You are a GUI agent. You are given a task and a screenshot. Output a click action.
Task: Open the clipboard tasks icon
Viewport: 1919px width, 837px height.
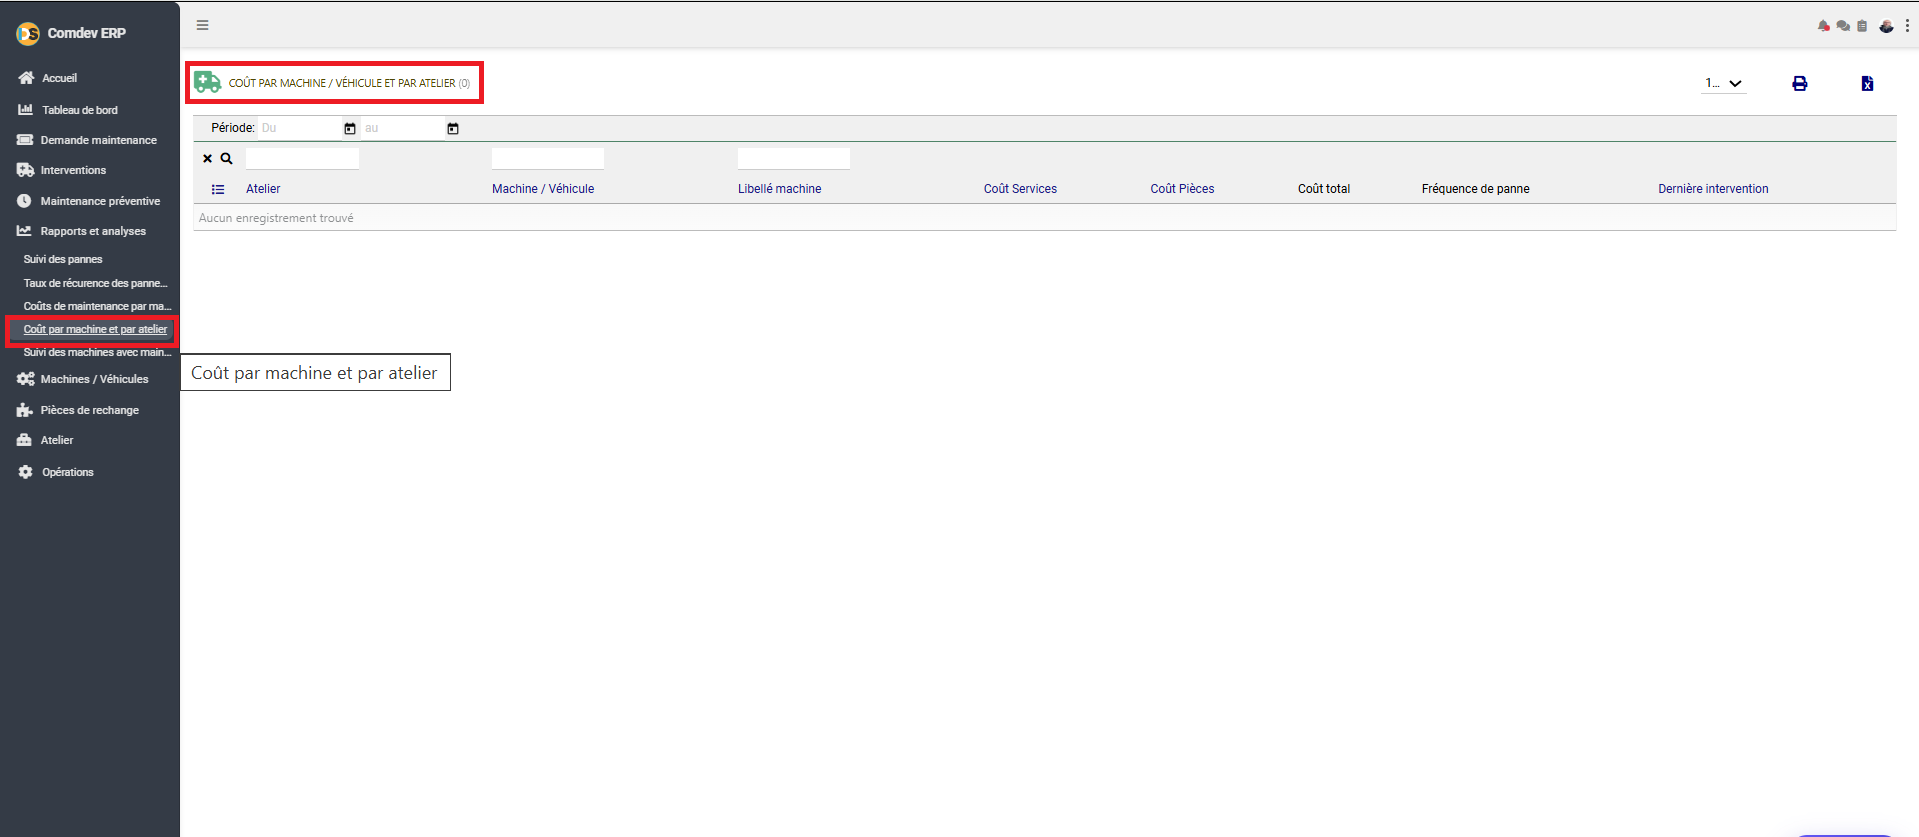pyautogui.click(x=1862, y=26)
